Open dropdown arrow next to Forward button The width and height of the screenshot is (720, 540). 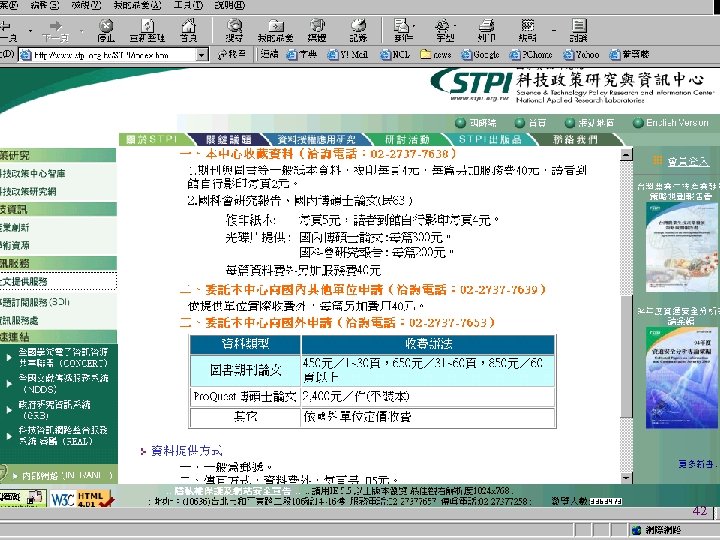click(82, 31)
